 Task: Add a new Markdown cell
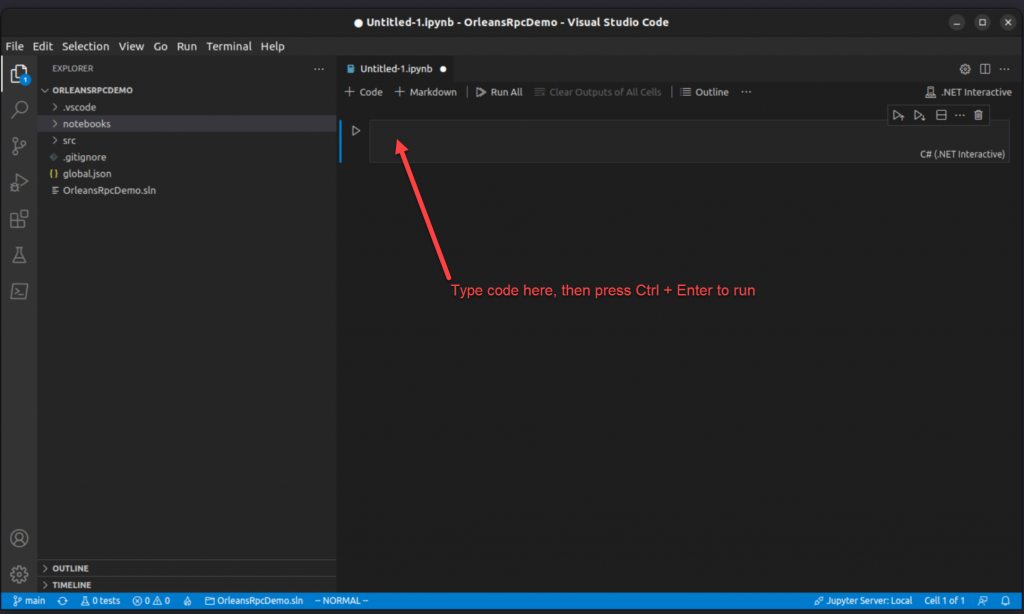pyautogui.click(x=426, y=92)
